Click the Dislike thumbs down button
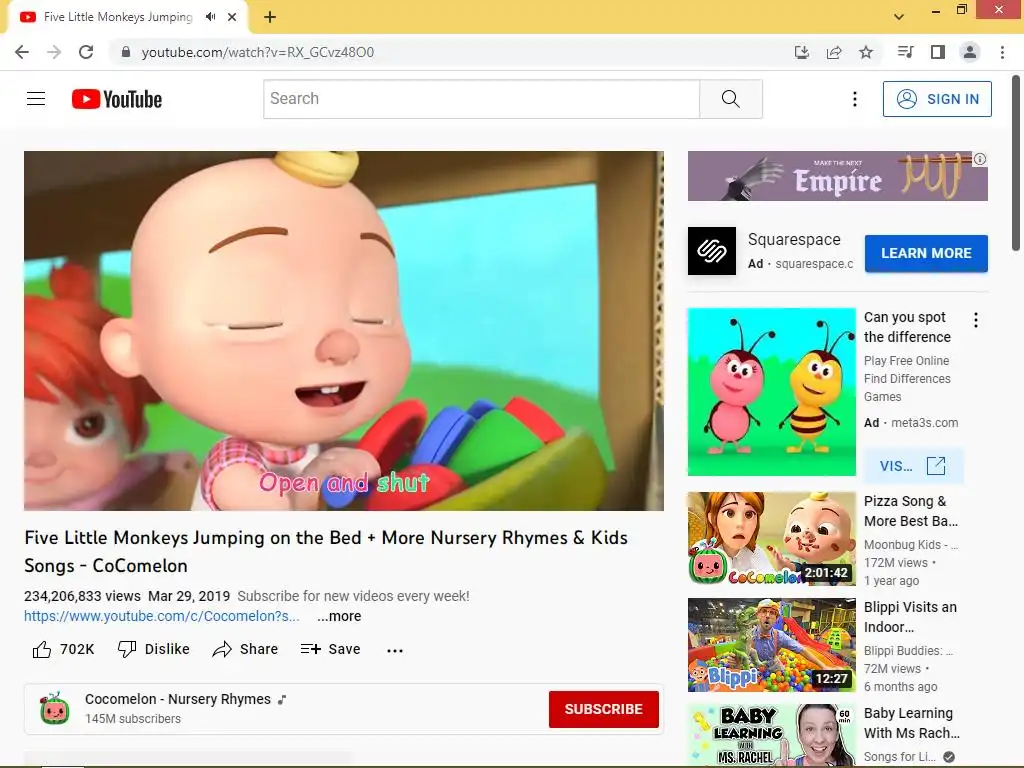The image size is (1024, 768). click(x=153, y=650)
